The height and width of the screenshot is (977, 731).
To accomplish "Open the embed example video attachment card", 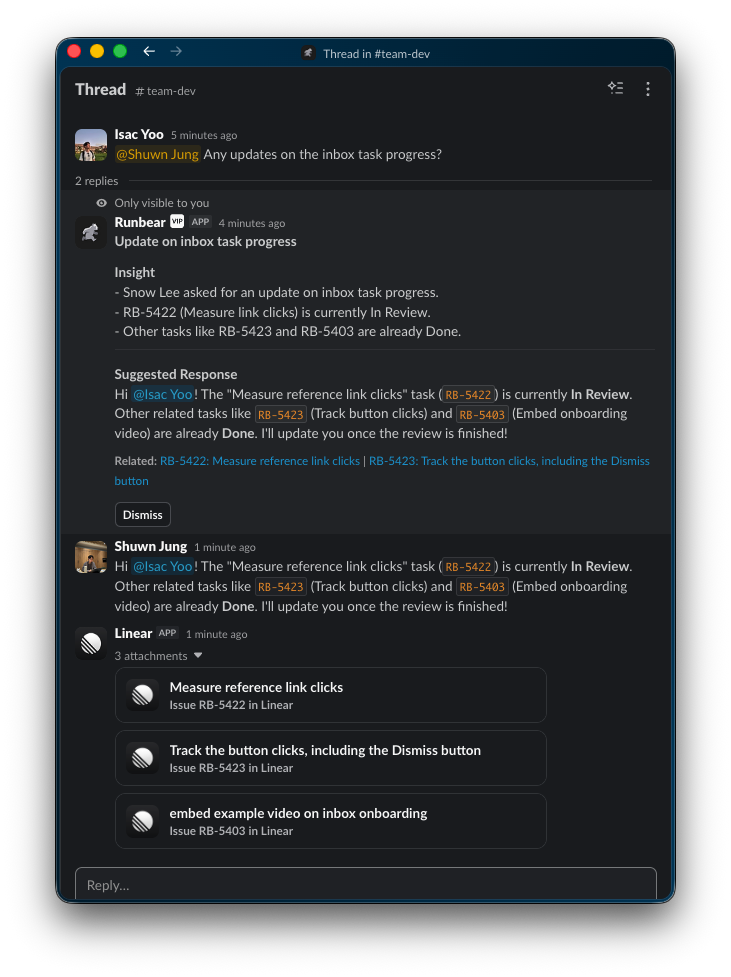I will click(x=331, y=821).
